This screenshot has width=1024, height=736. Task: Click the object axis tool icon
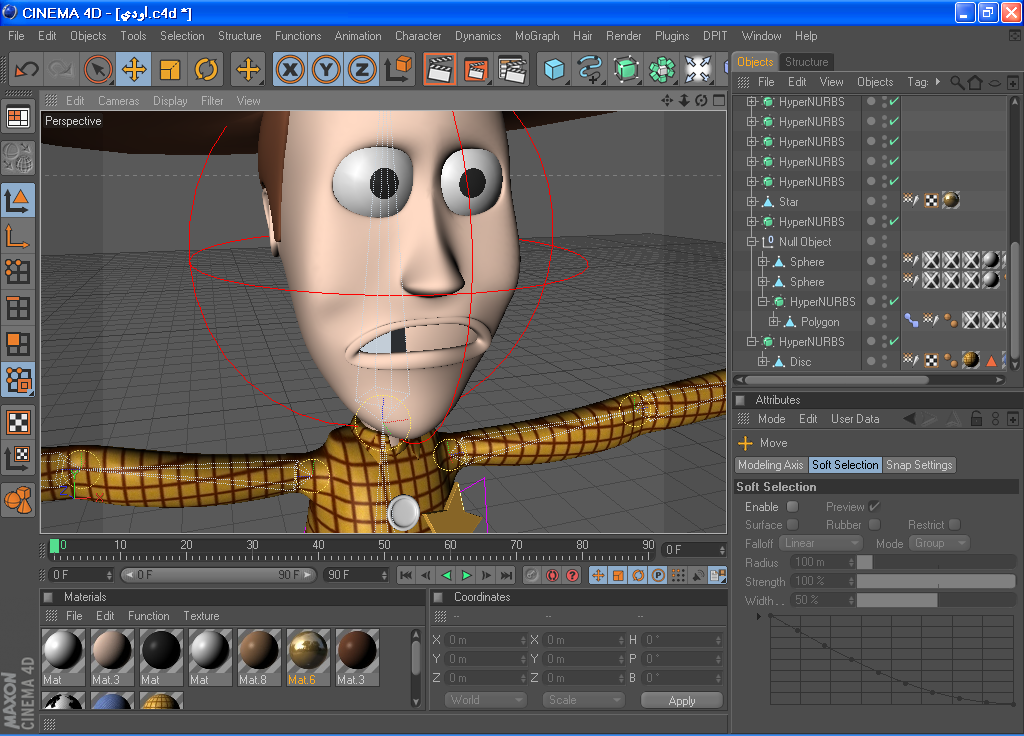(18, 235)
